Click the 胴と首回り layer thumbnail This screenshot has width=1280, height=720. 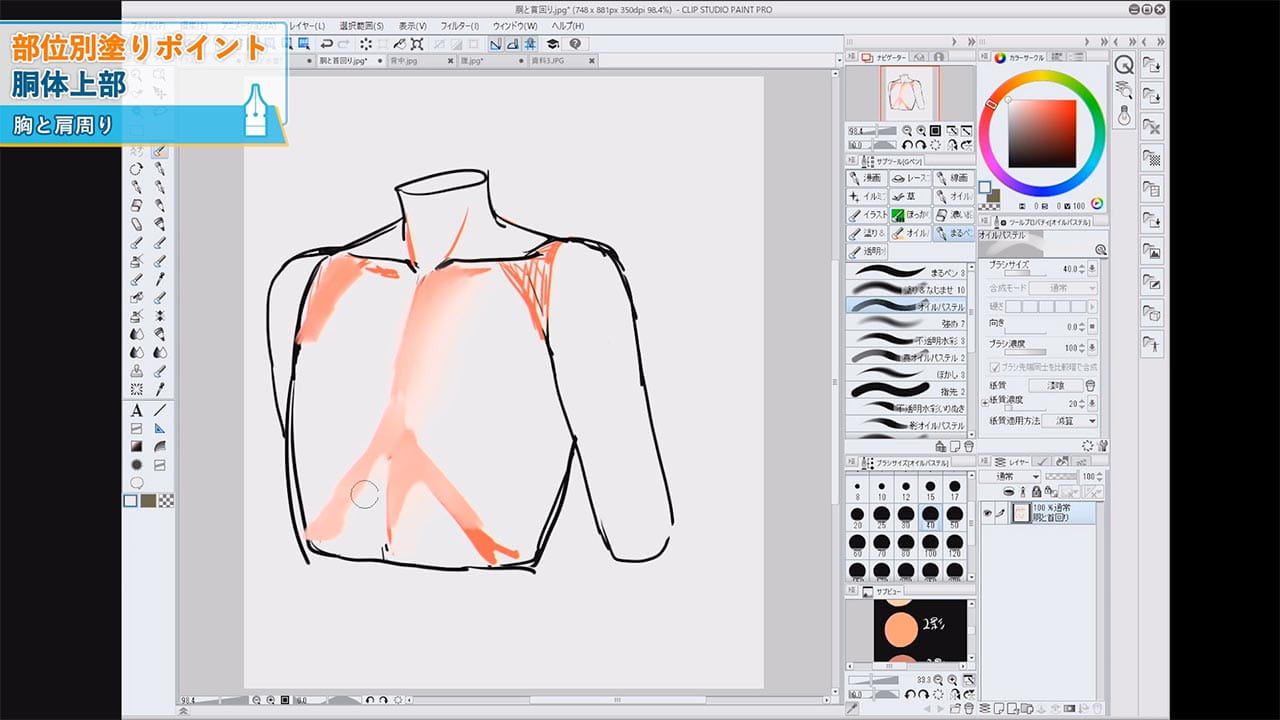click(1021, 513)
